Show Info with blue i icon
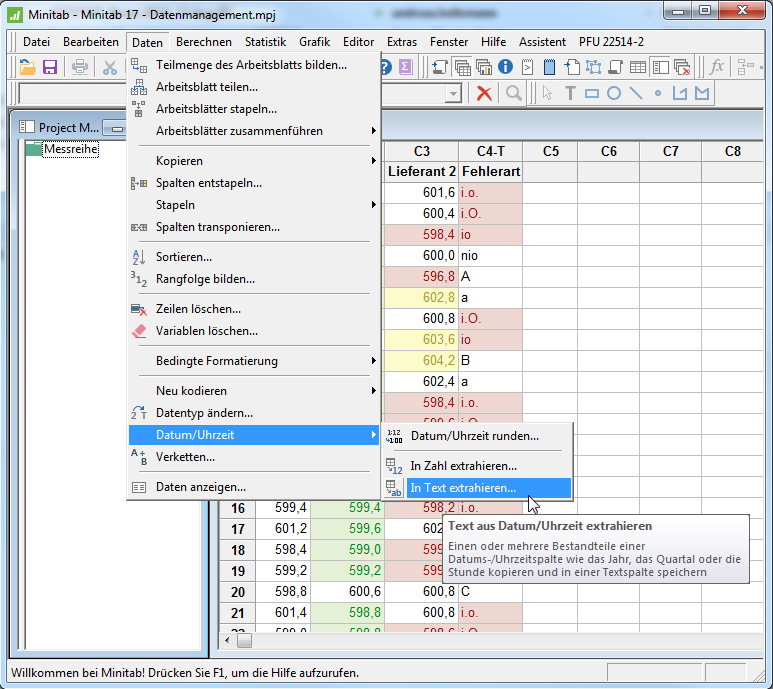 coord(505,67)
